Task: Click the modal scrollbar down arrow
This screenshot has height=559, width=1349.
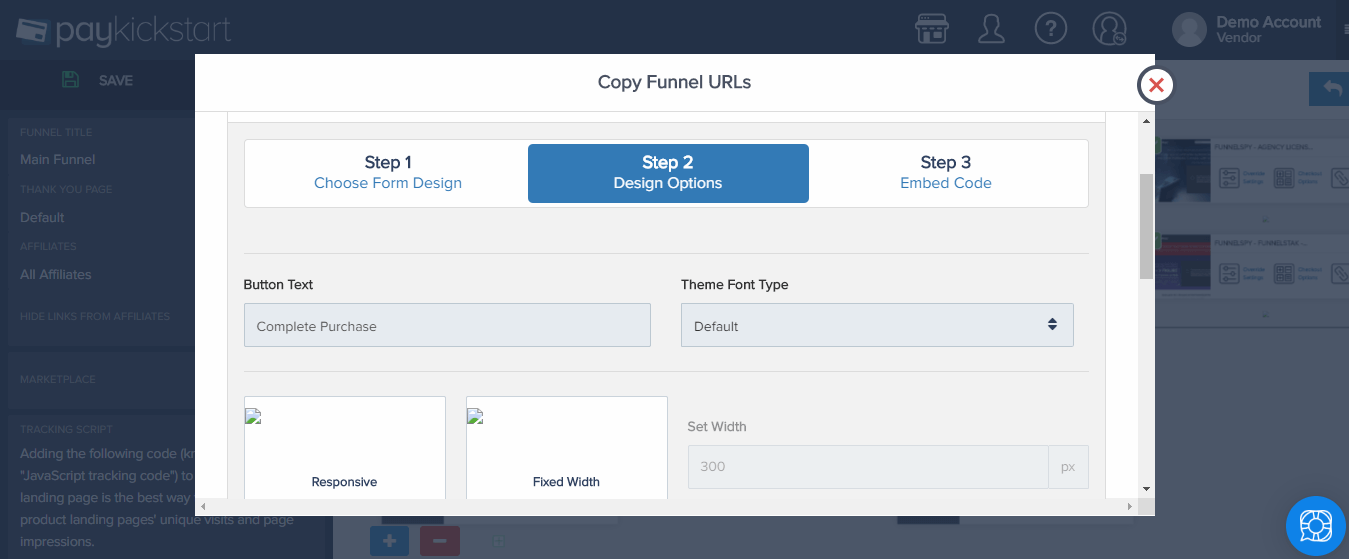Action: click(1146, 489)
